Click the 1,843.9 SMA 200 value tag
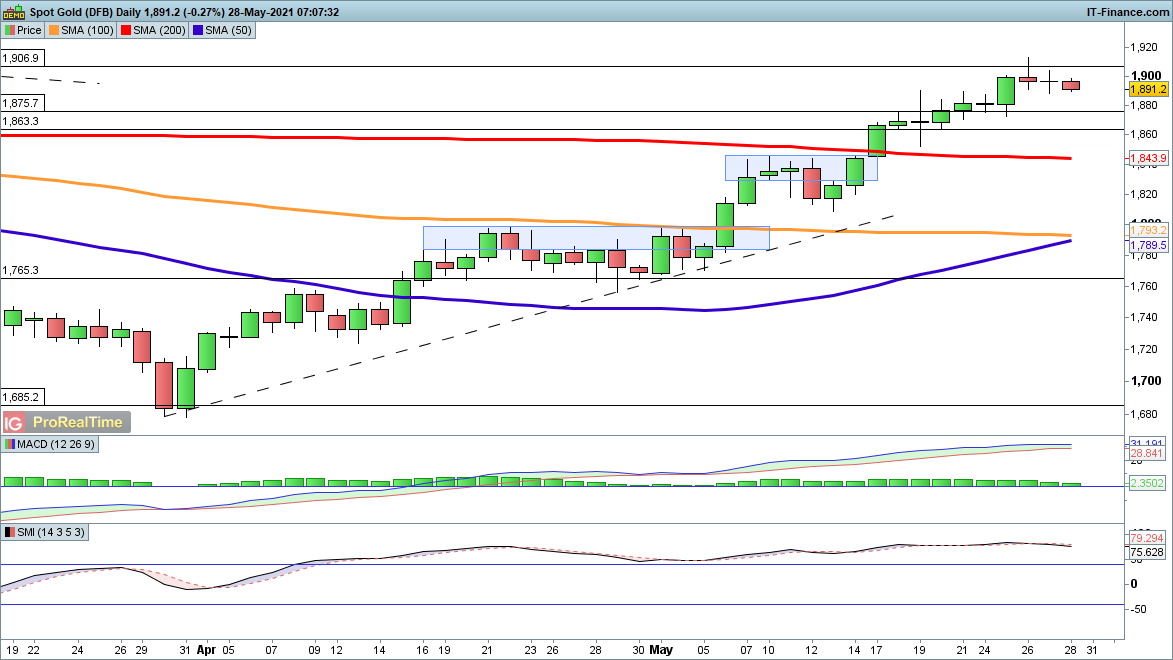 1147,159
